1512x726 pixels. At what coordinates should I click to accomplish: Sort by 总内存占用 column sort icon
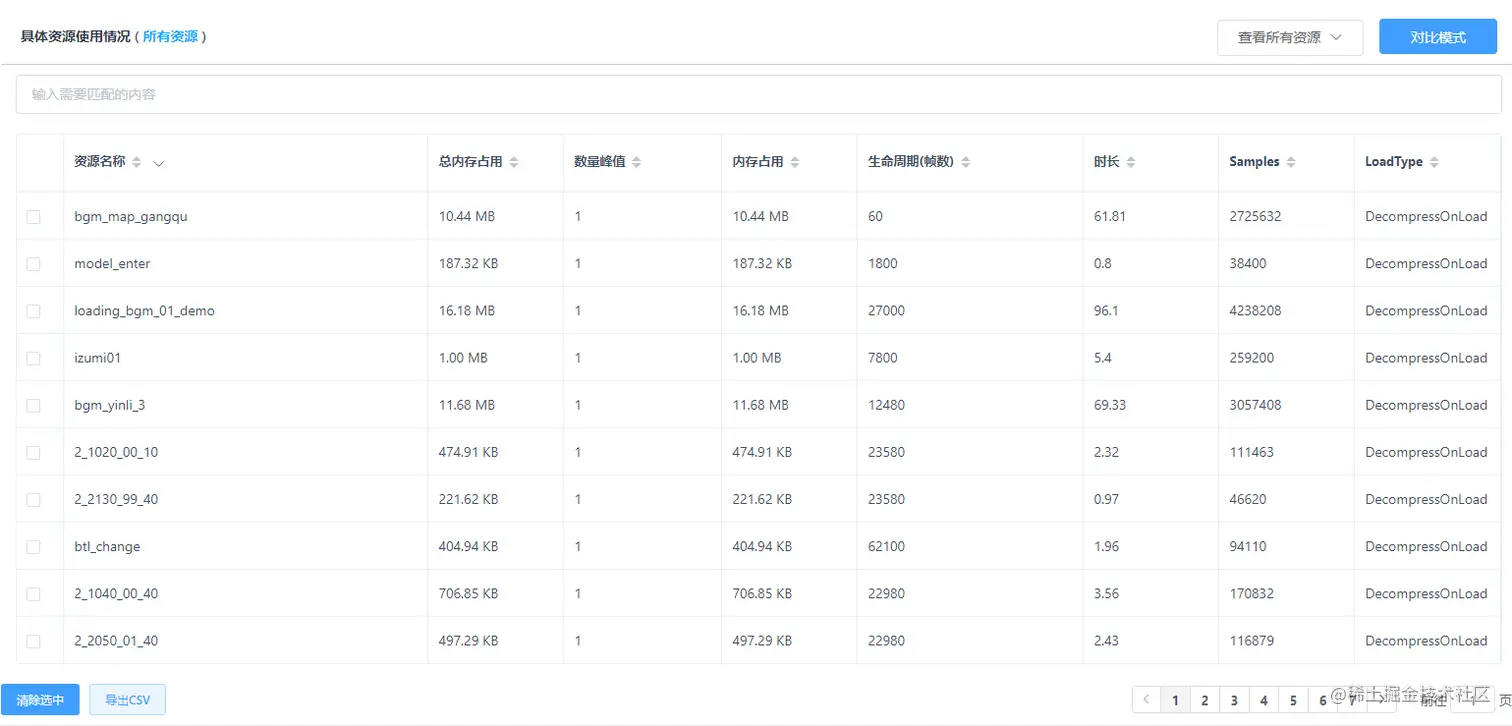pyautogui.click(x=514, y=162)
